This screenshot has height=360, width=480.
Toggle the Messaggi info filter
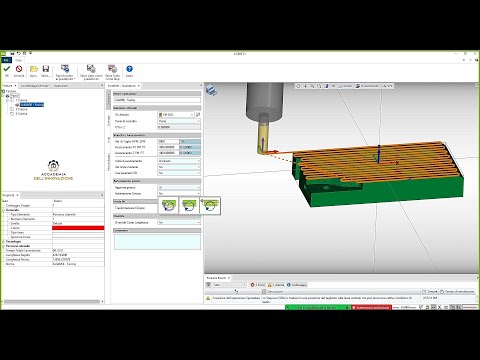click(297, 285)
